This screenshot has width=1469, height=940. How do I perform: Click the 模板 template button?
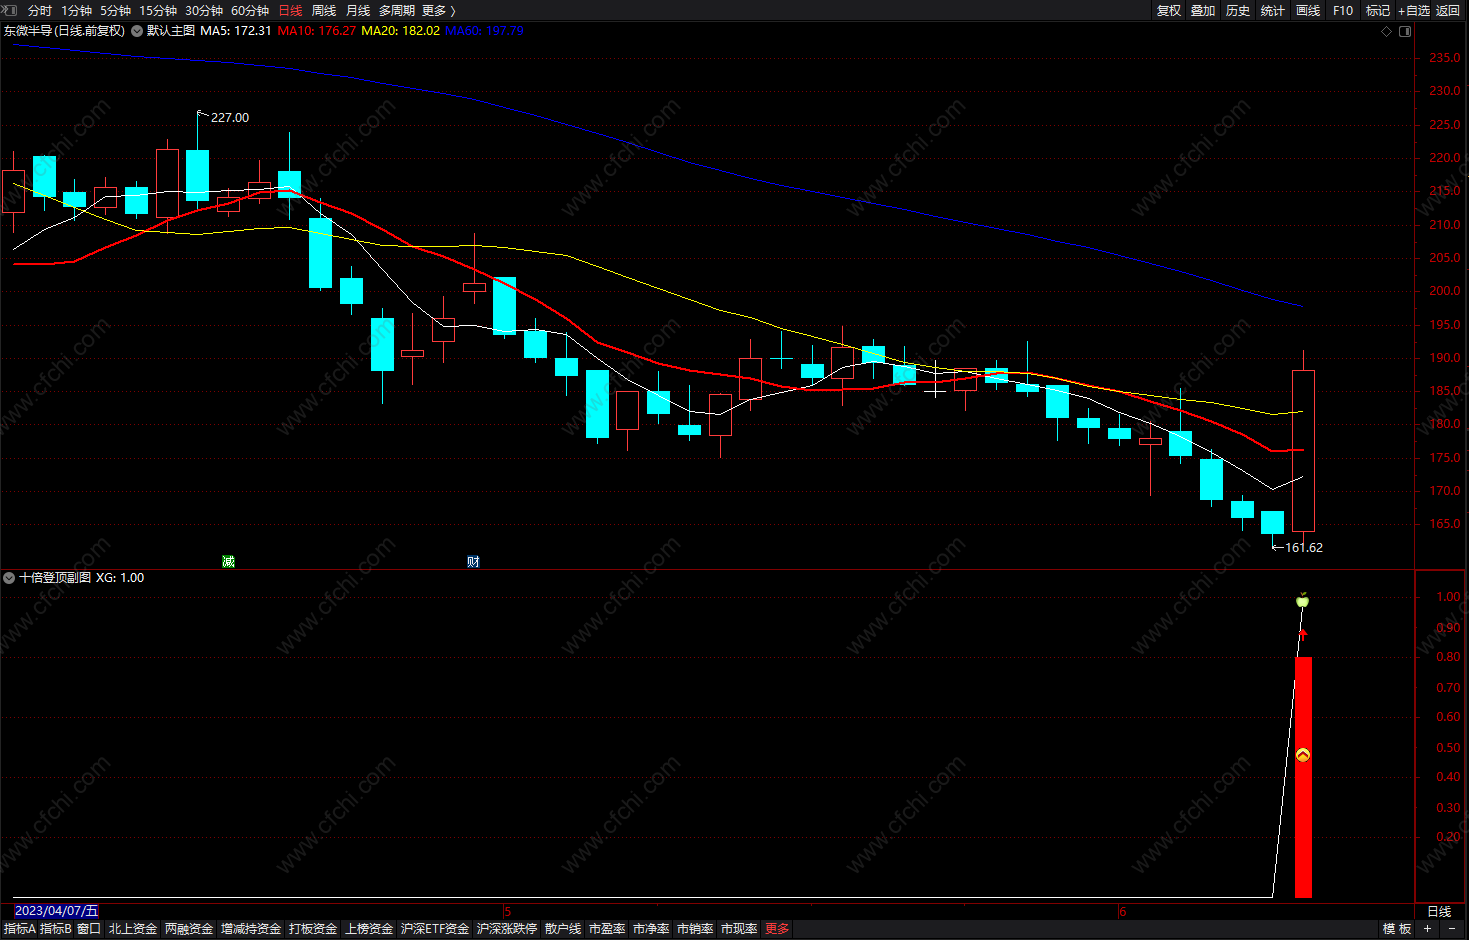[1397, 929]
